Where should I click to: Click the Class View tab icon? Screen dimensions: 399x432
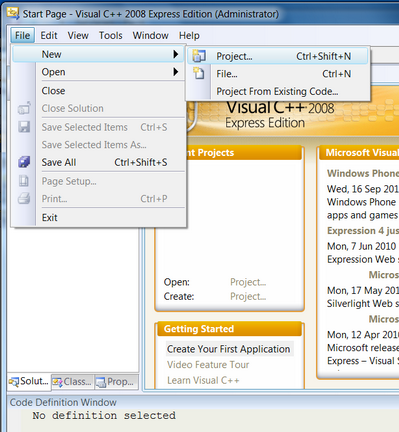tap(57, 382)
